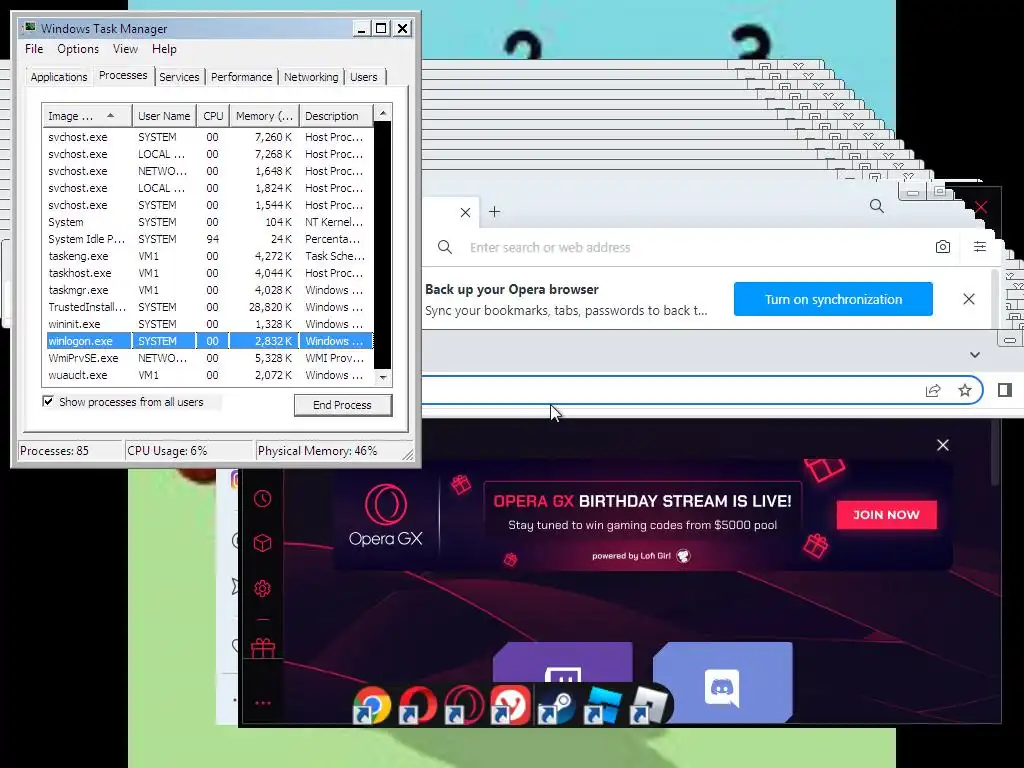Toggle Show processes from all users checkbox
Image resolution: width=1024 pixels, height=768 pixels.
click(x=48, y=402)
